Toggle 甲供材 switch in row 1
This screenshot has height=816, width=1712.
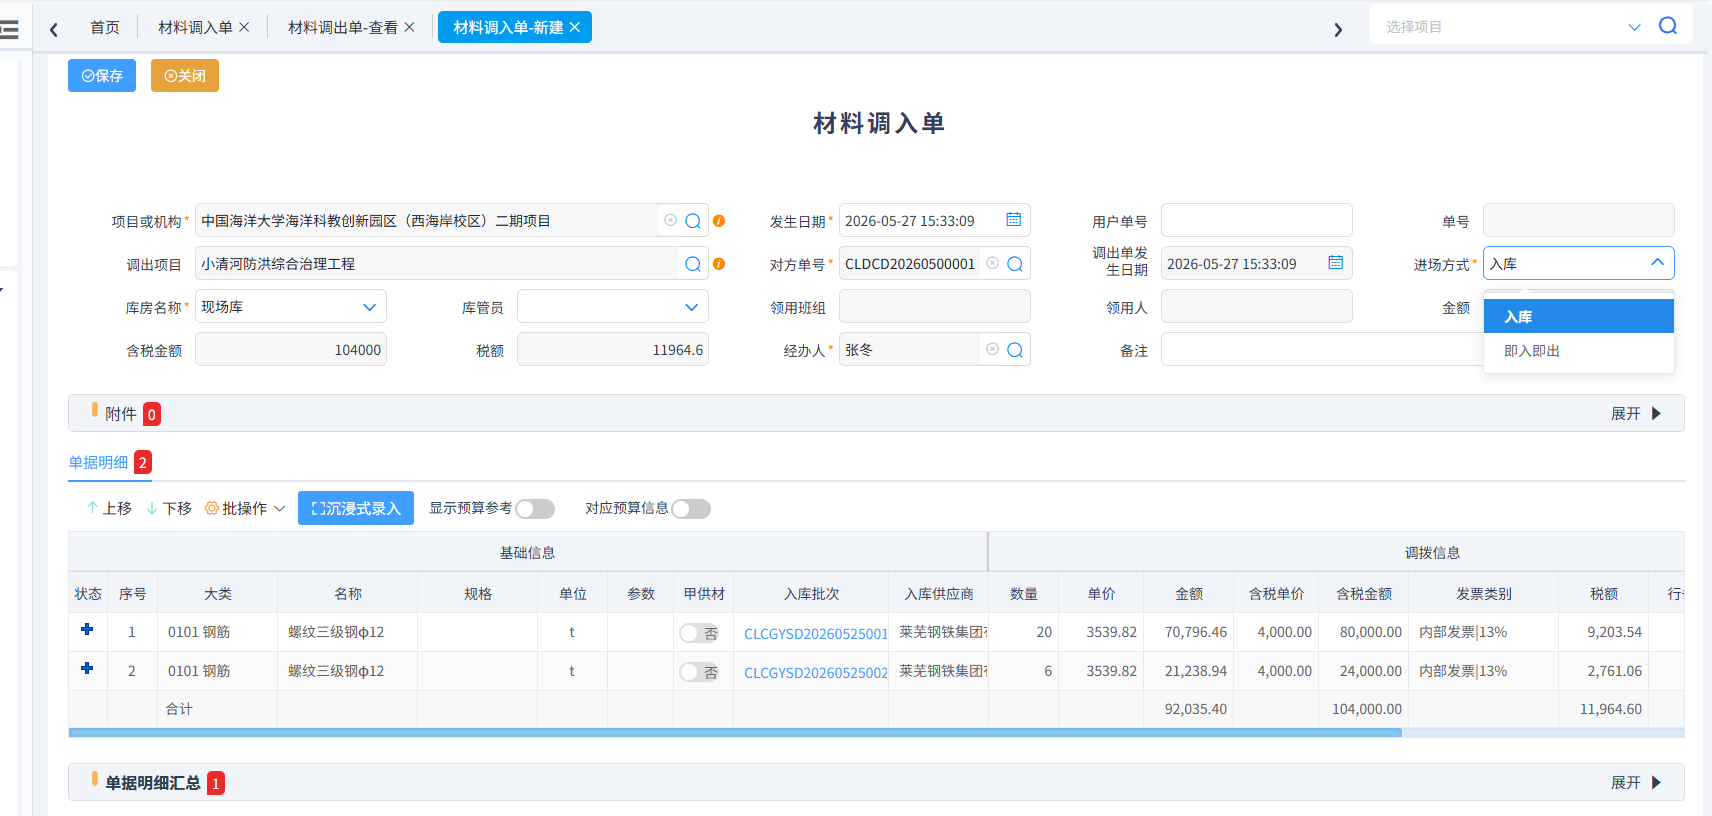pos(699,633)
